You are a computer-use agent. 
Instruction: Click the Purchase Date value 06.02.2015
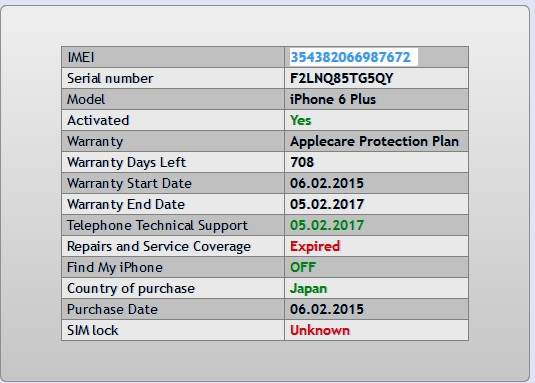click(x=327, y=309)
